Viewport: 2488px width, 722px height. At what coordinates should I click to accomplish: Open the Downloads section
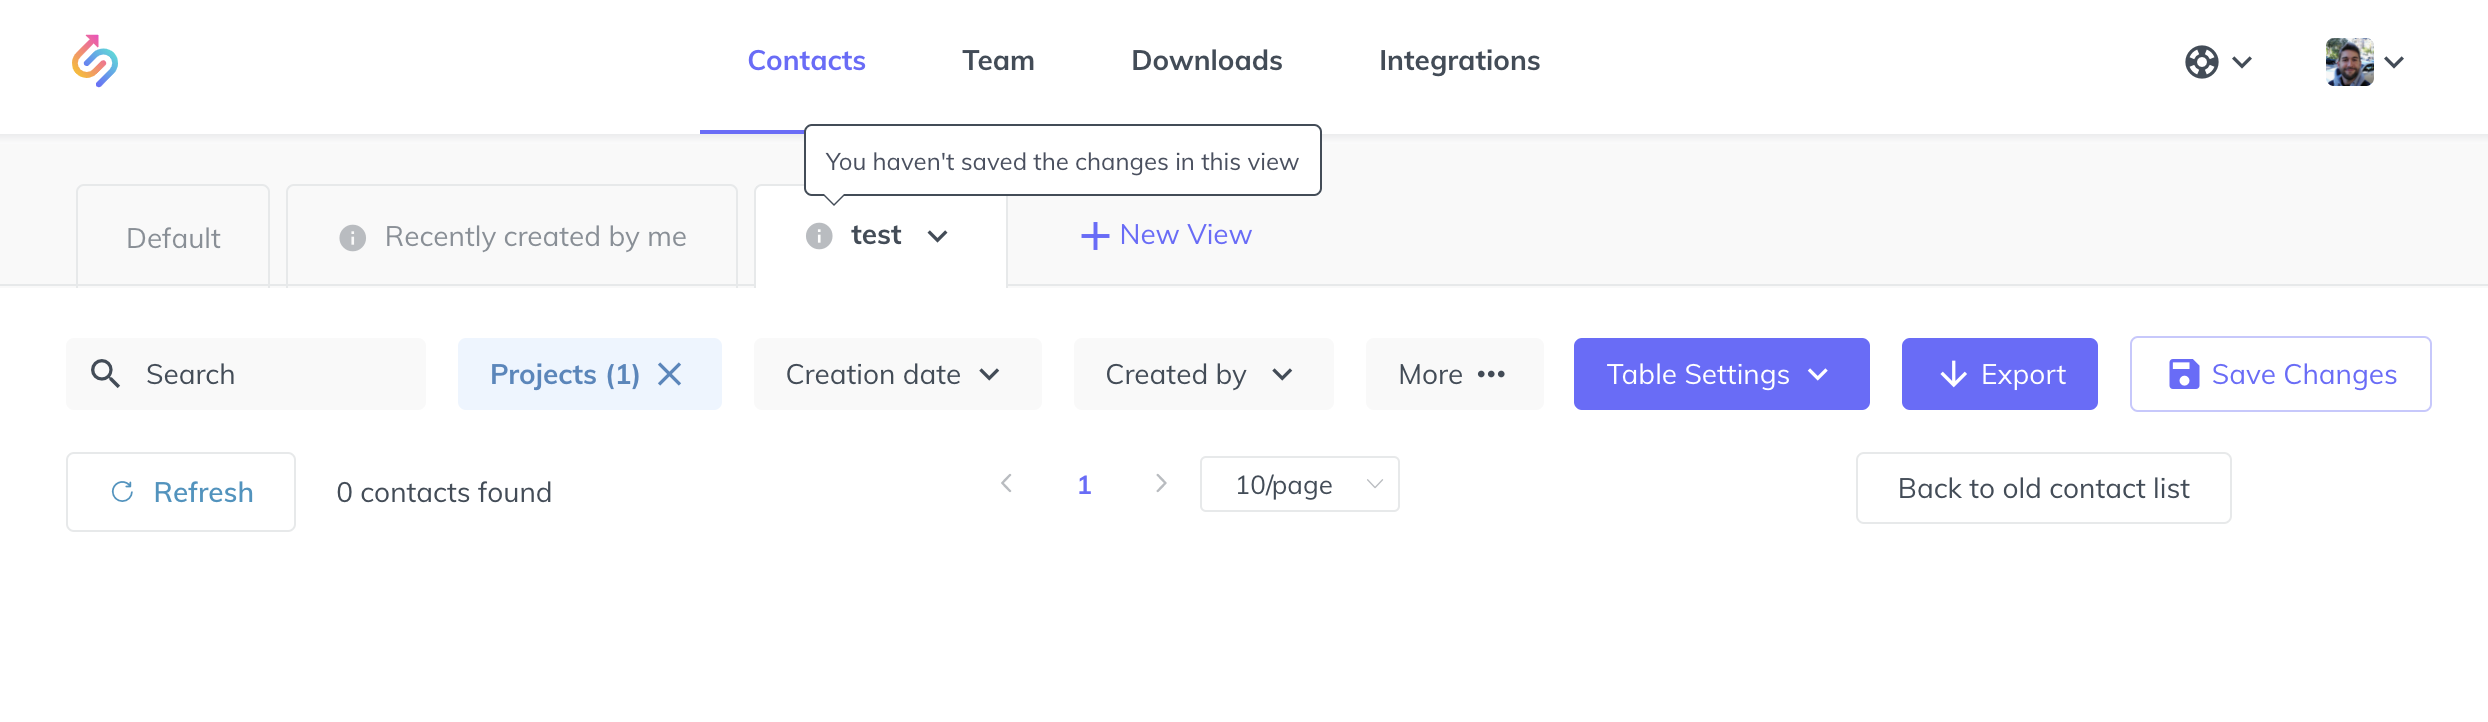coord(1206,61)
